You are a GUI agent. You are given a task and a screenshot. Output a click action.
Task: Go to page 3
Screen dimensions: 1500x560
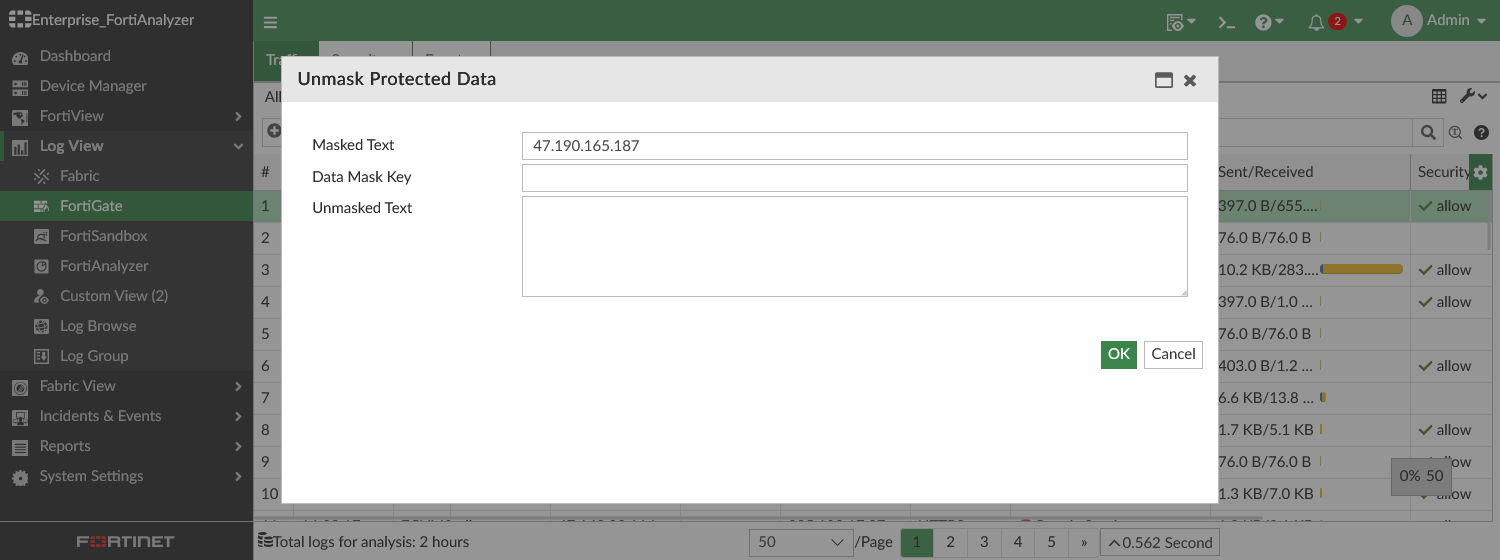(x=984, y=542)
